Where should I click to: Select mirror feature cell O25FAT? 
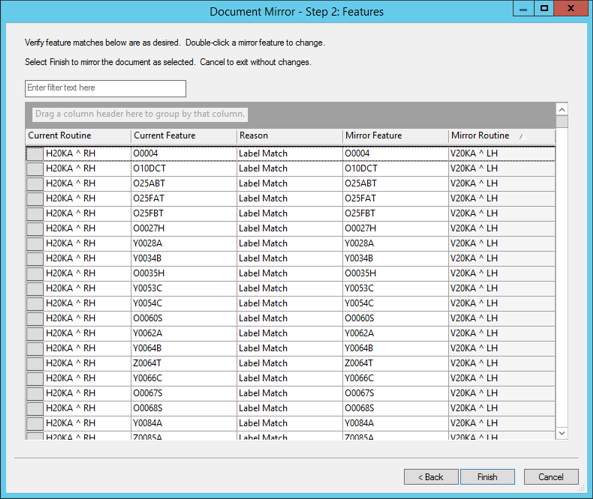click(x=396, y=198)
